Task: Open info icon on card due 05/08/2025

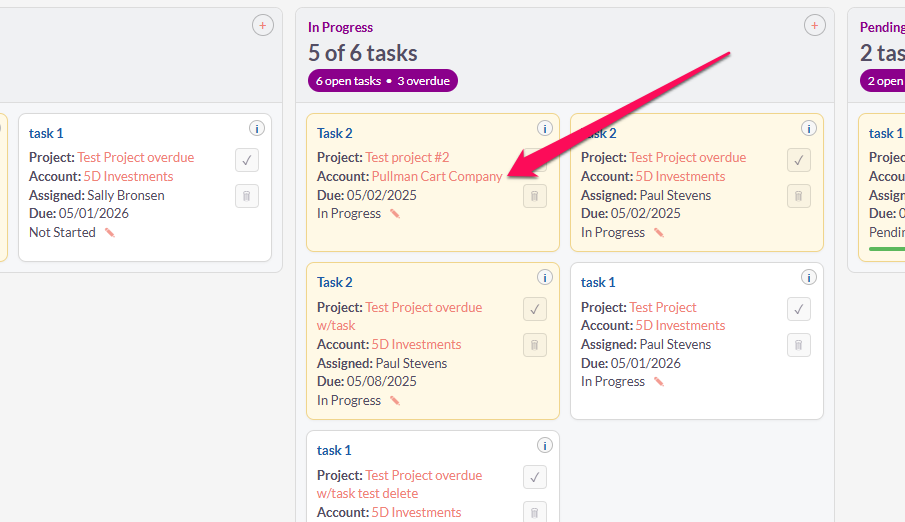Action: [545, 277]
